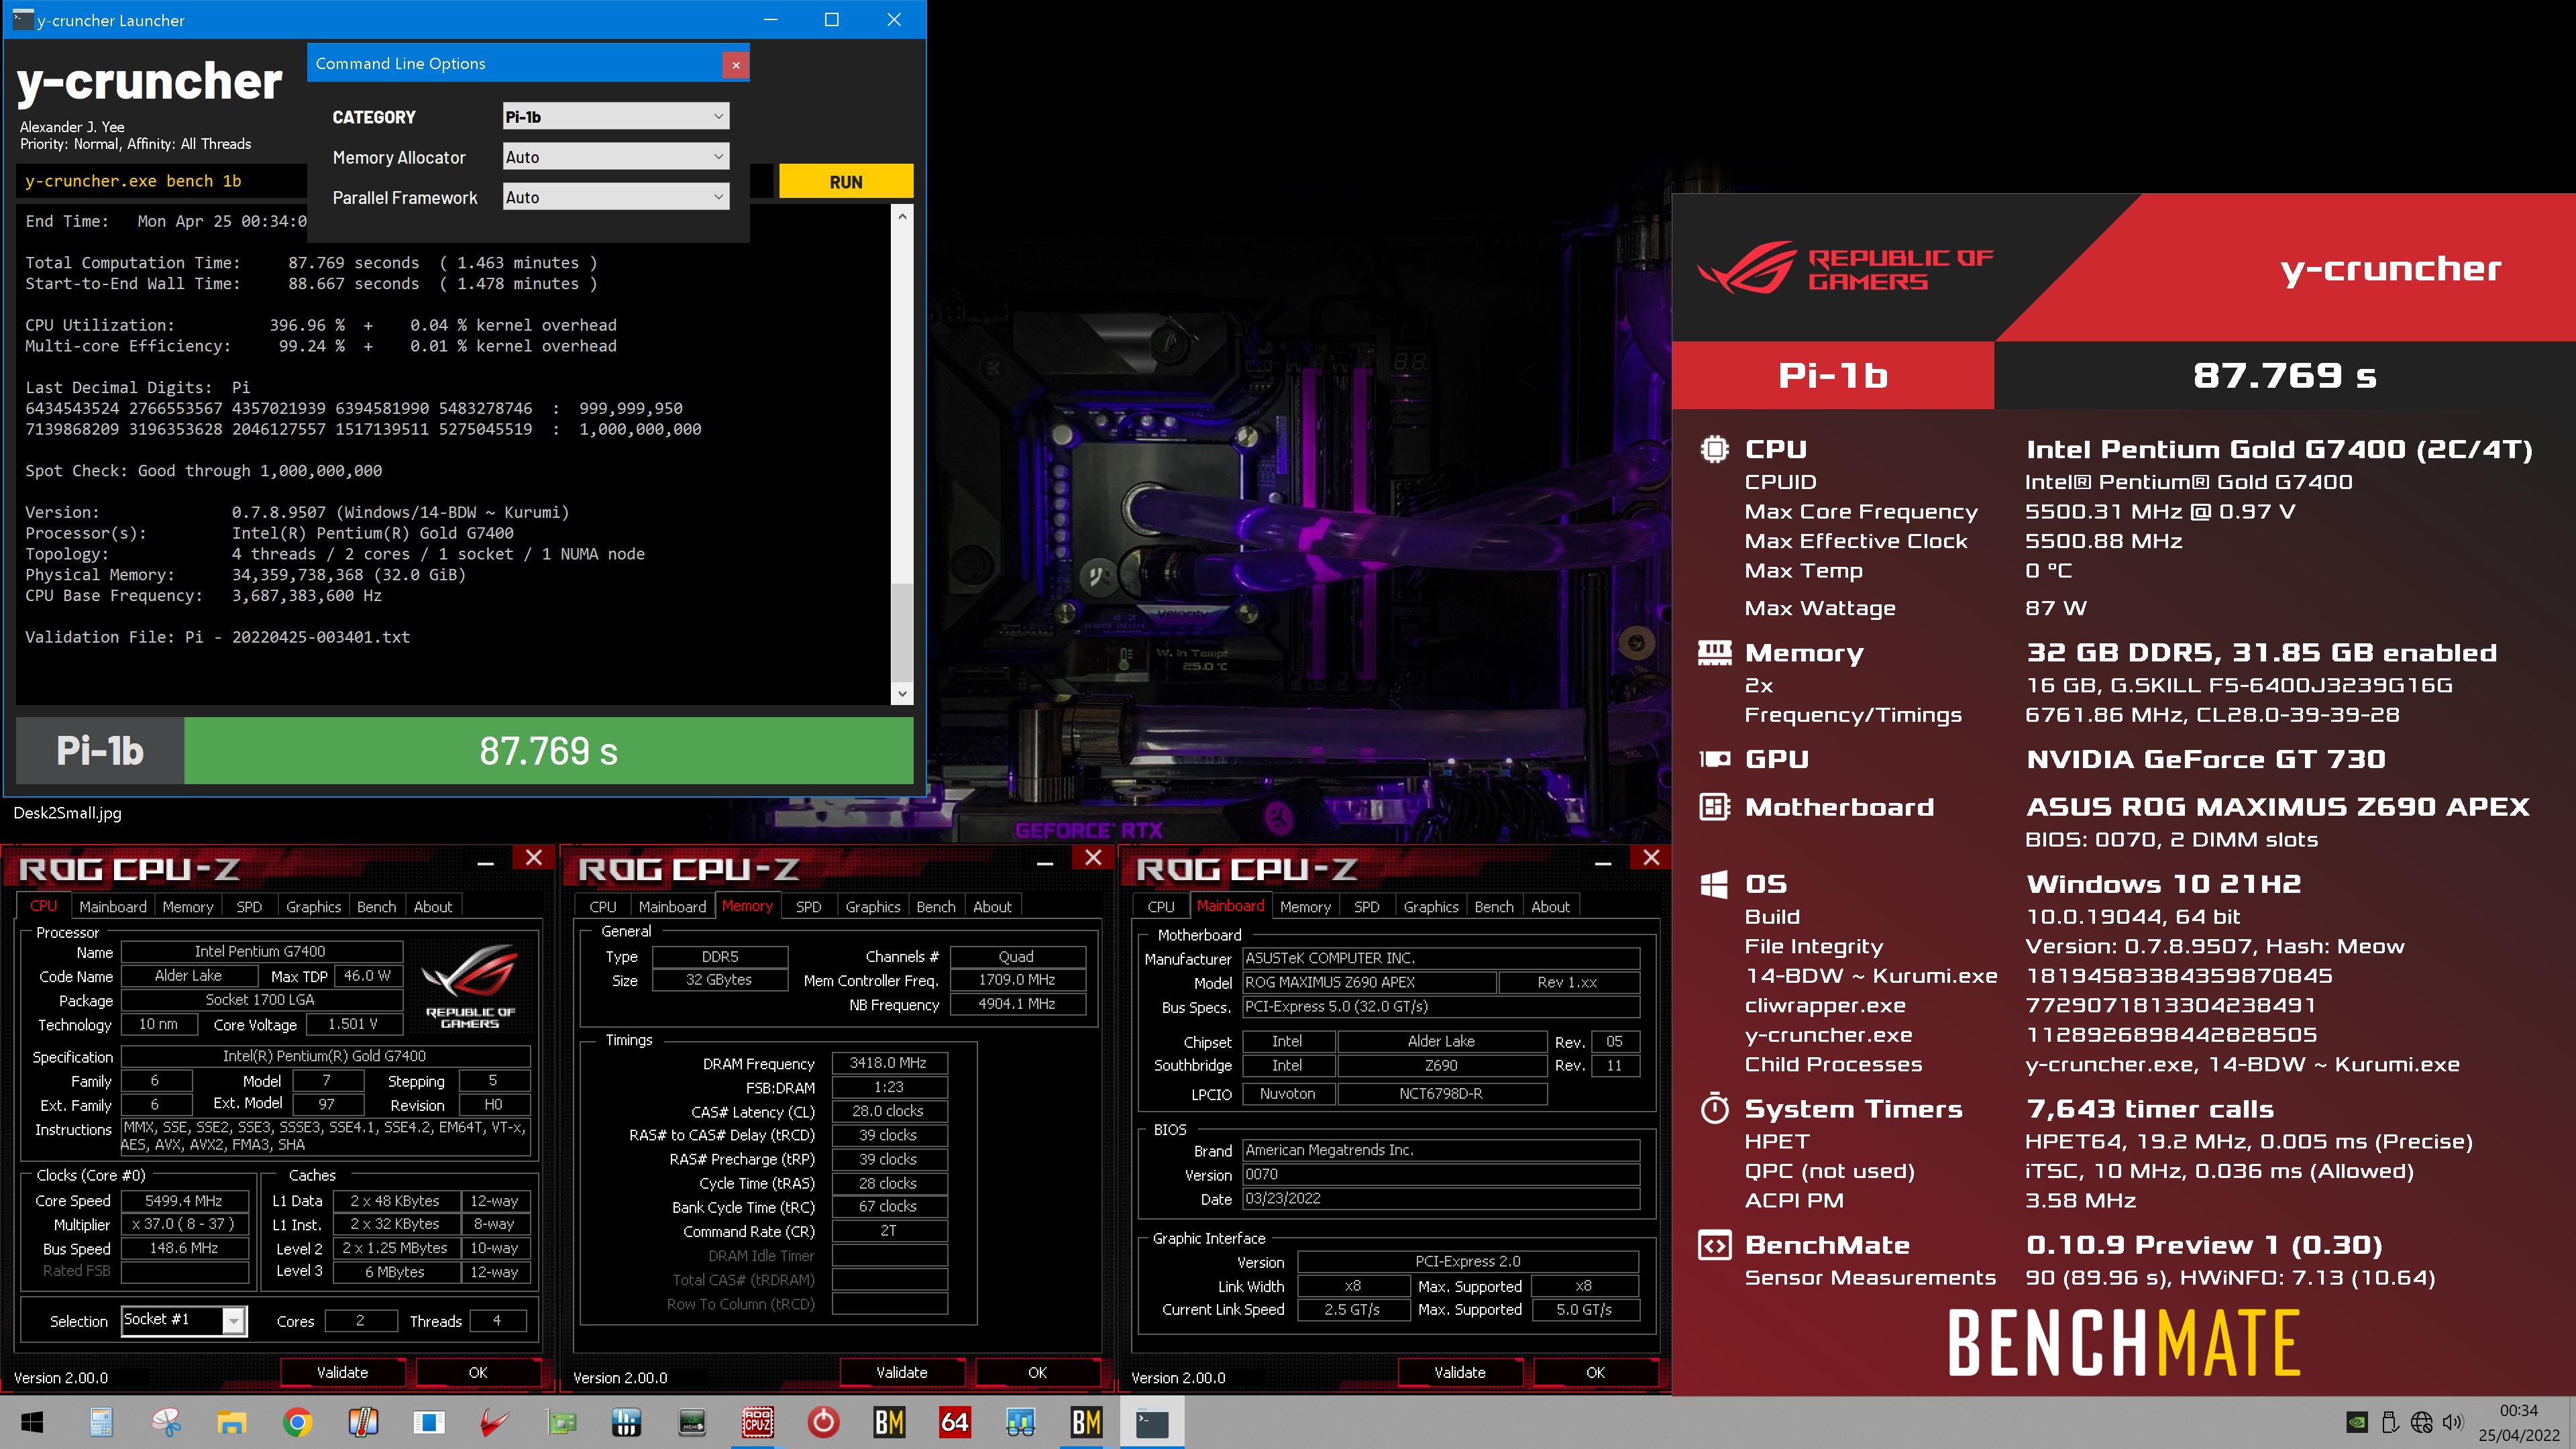Click the Validation File line in output
The image size is (2576, 1449).
[217, 637]
